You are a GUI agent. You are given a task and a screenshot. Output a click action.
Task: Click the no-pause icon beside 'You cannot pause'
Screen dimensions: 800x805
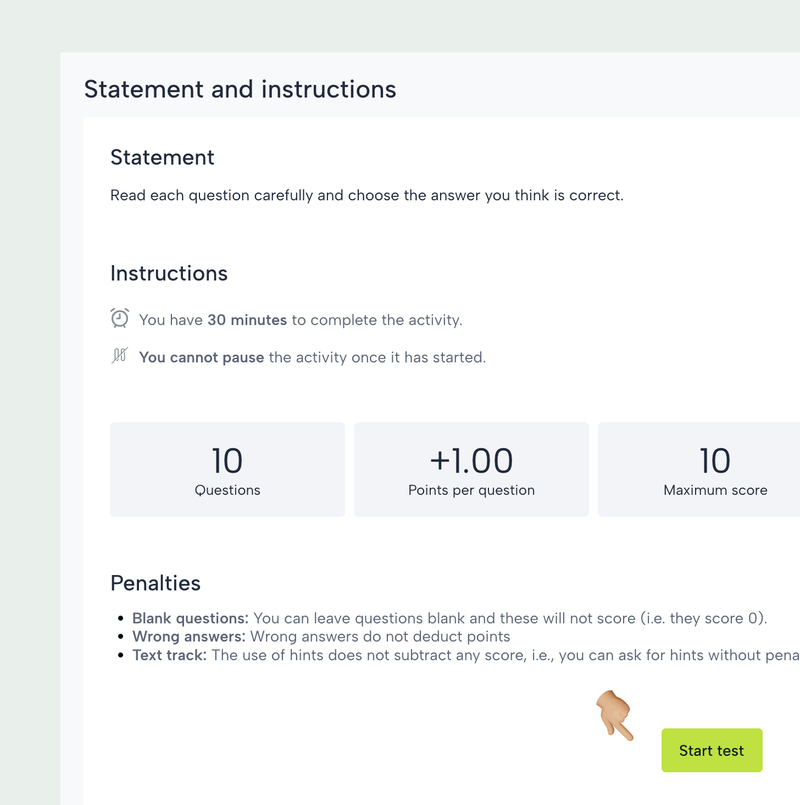point(119,356)
